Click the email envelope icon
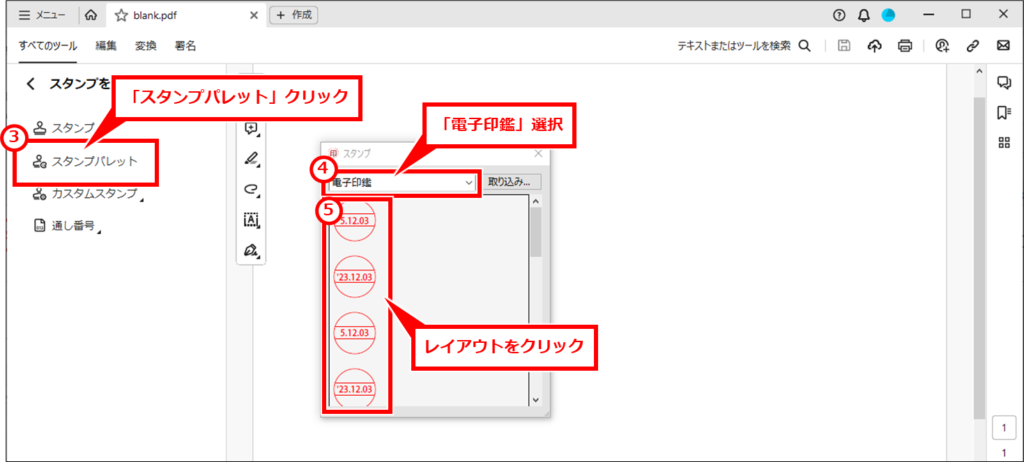The image size is (1024, 462). point(1003,45)
